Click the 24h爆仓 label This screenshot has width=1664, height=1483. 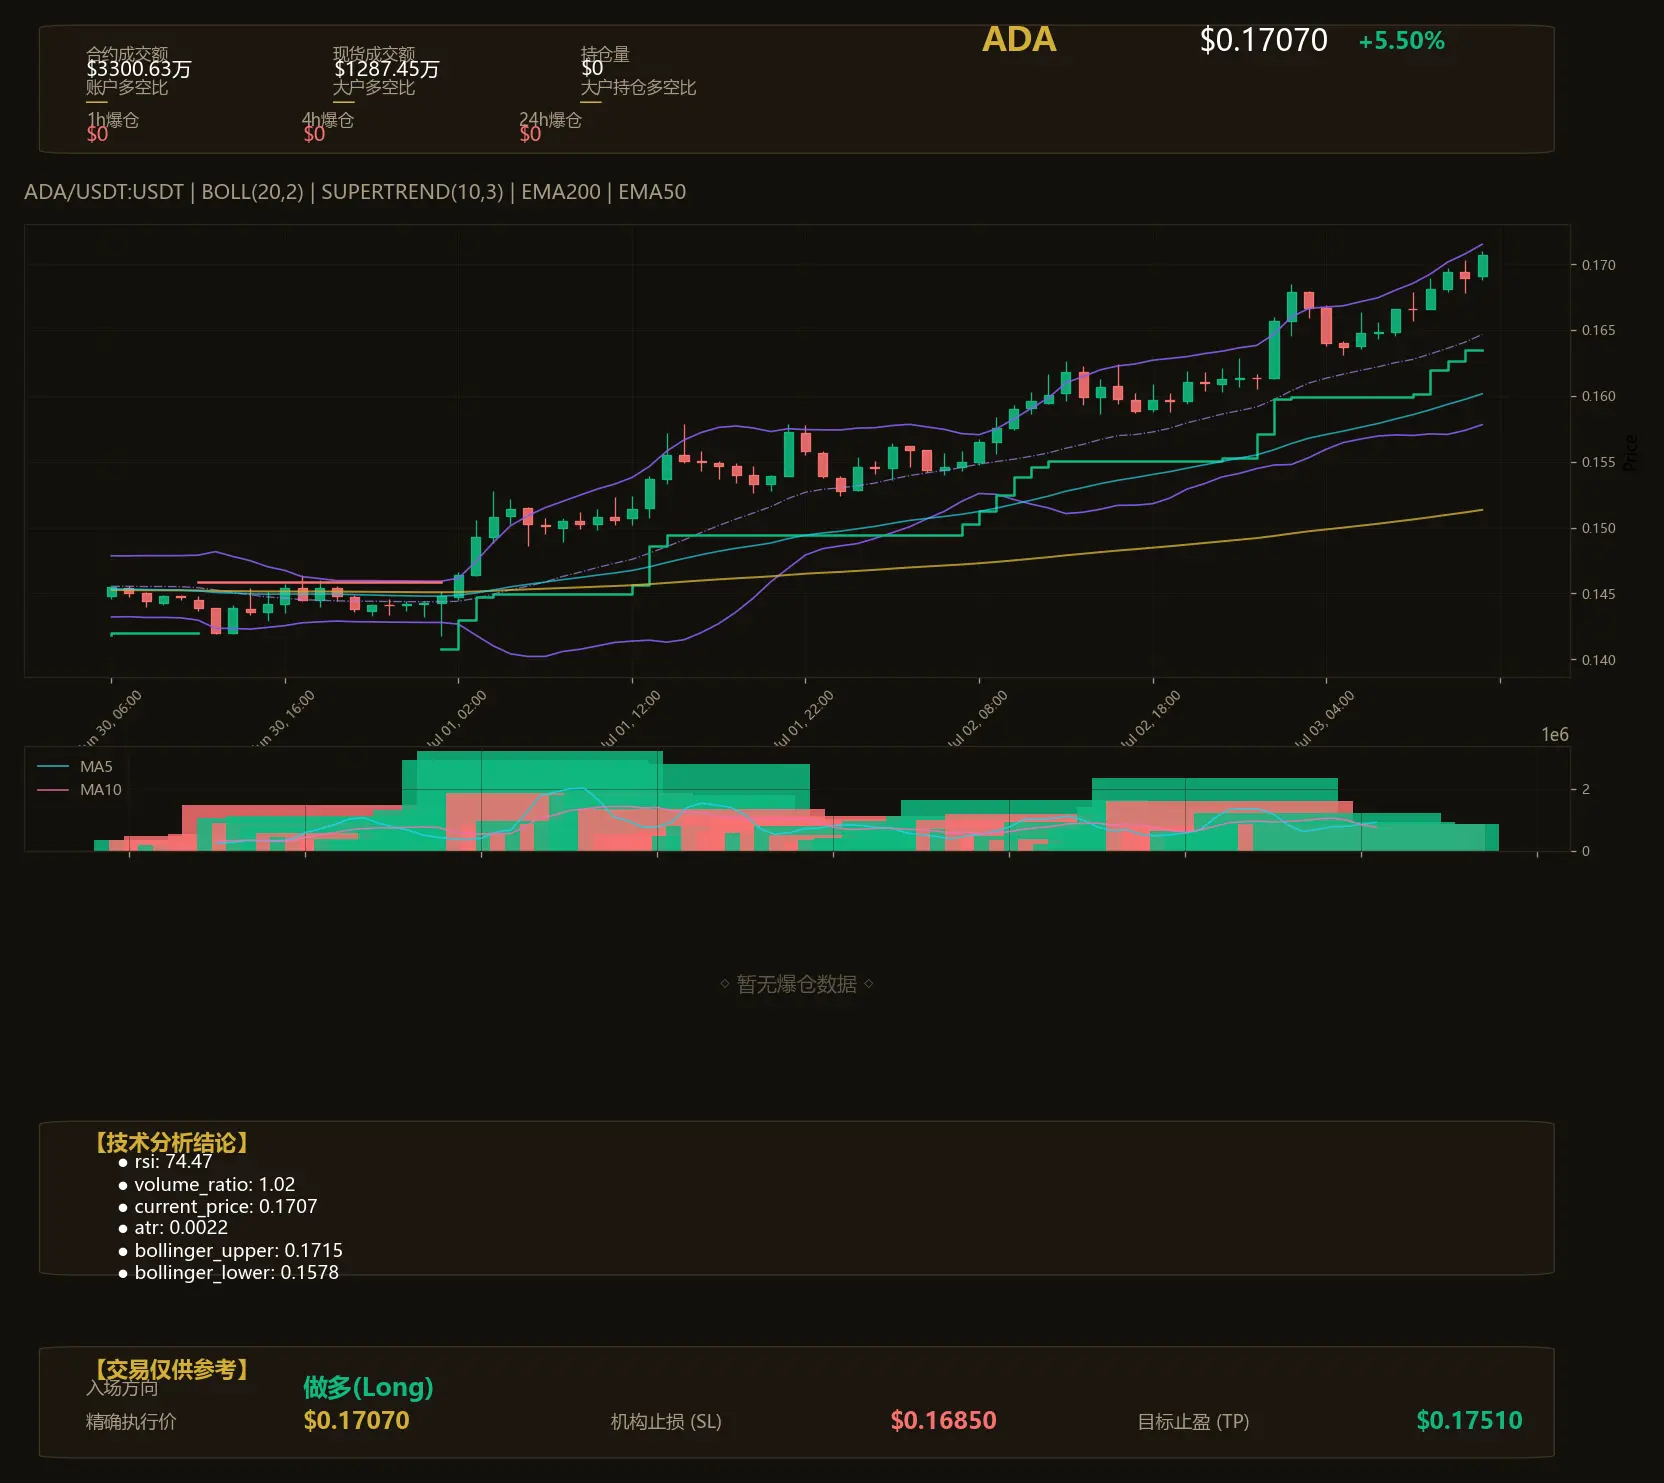(550, 120)
